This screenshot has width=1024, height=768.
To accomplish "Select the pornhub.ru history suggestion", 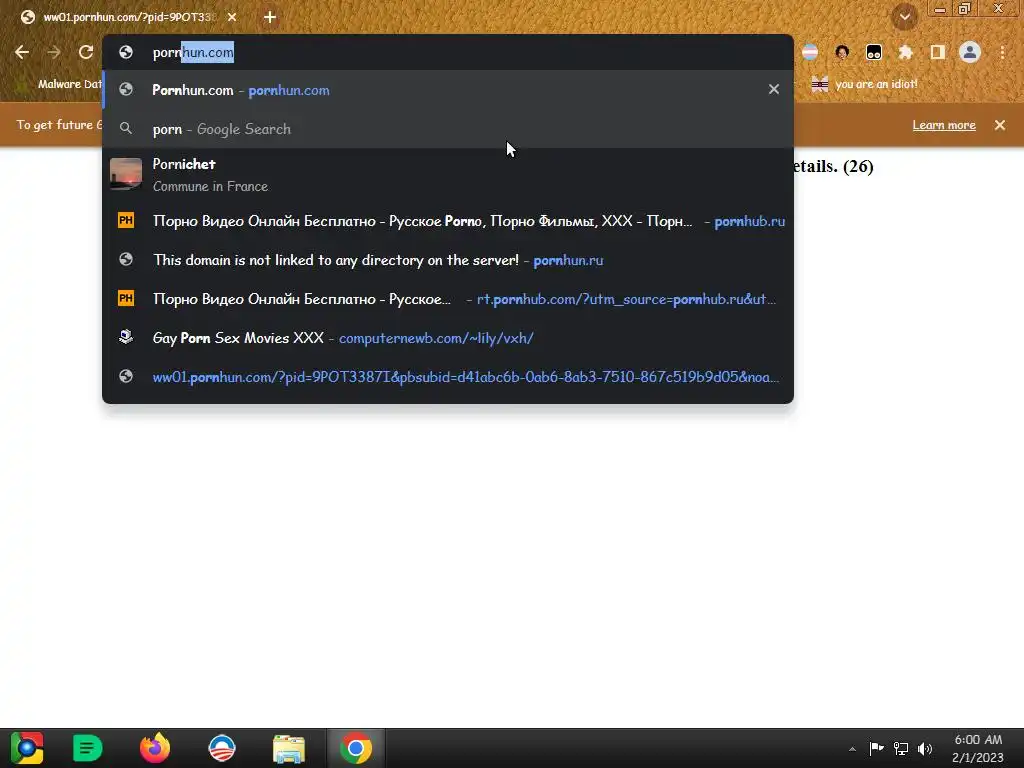I will (448, 221).
